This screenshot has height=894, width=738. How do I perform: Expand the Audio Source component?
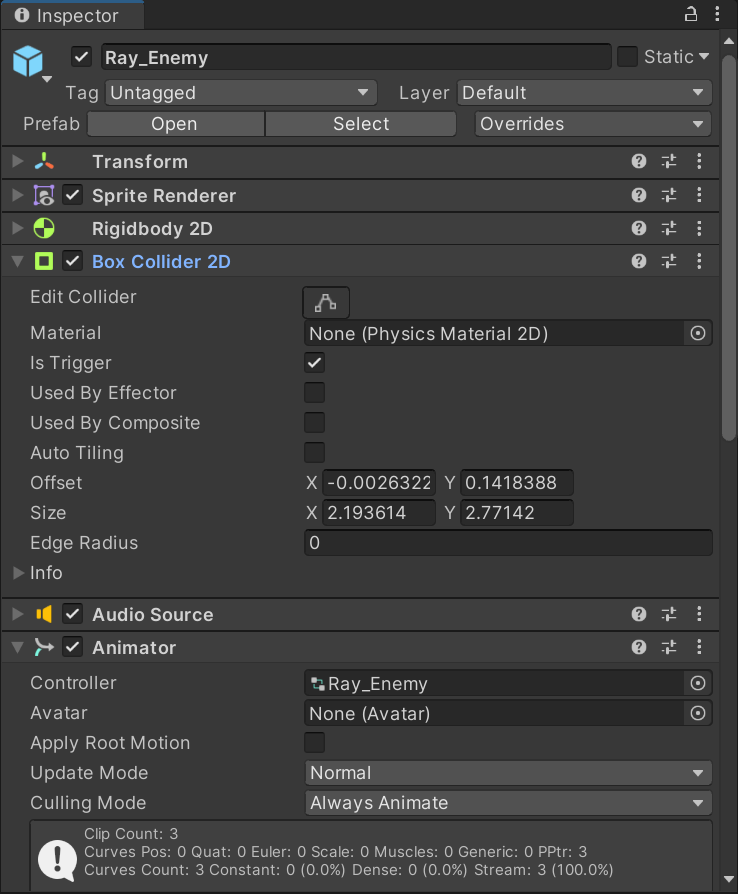tap(18, 614)
